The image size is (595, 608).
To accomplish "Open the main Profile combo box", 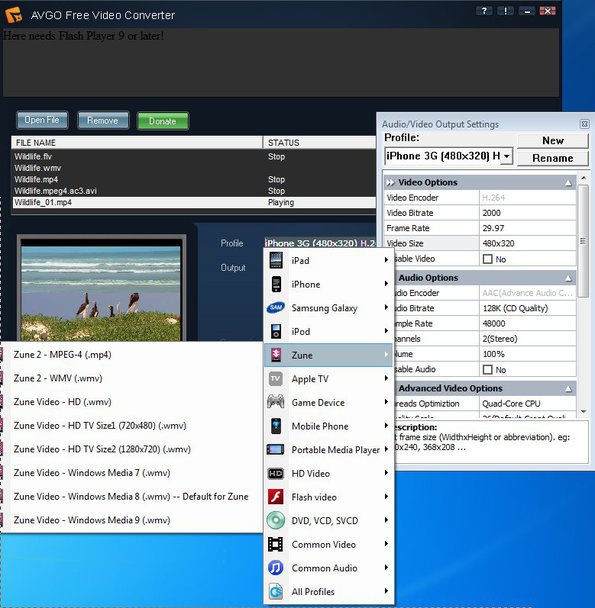I will [320, 243].
